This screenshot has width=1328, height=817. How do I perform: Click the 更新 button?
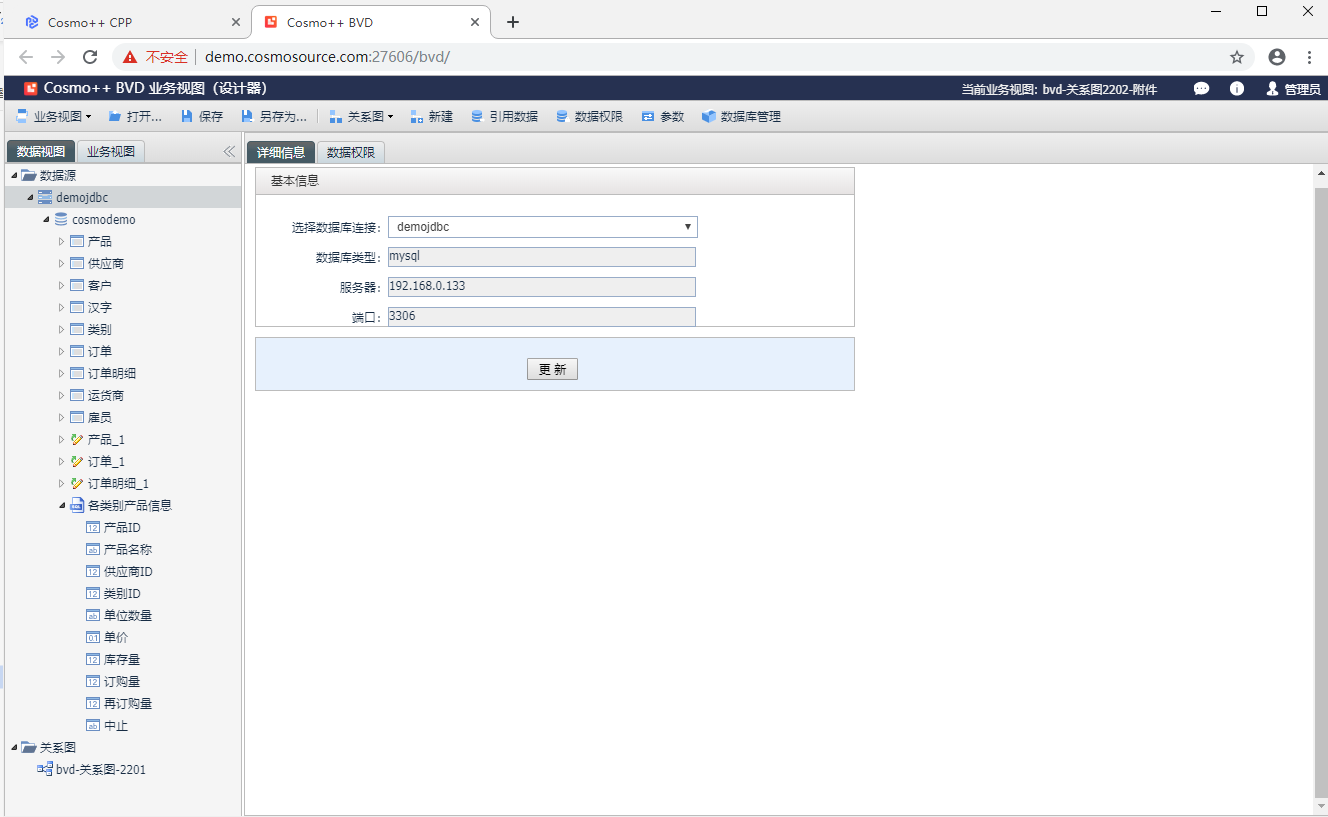[x=552, y=369]
